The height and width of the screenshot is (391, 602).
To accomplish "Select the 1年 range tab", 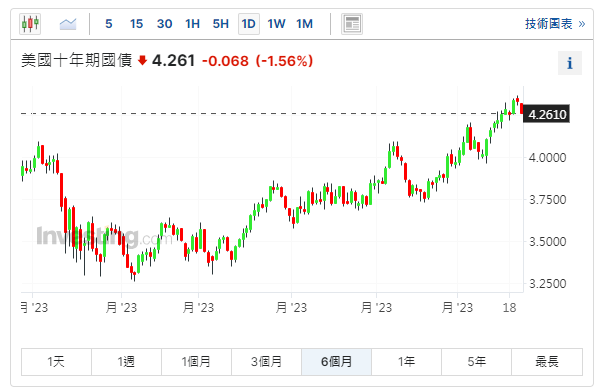I will [406, 362].
